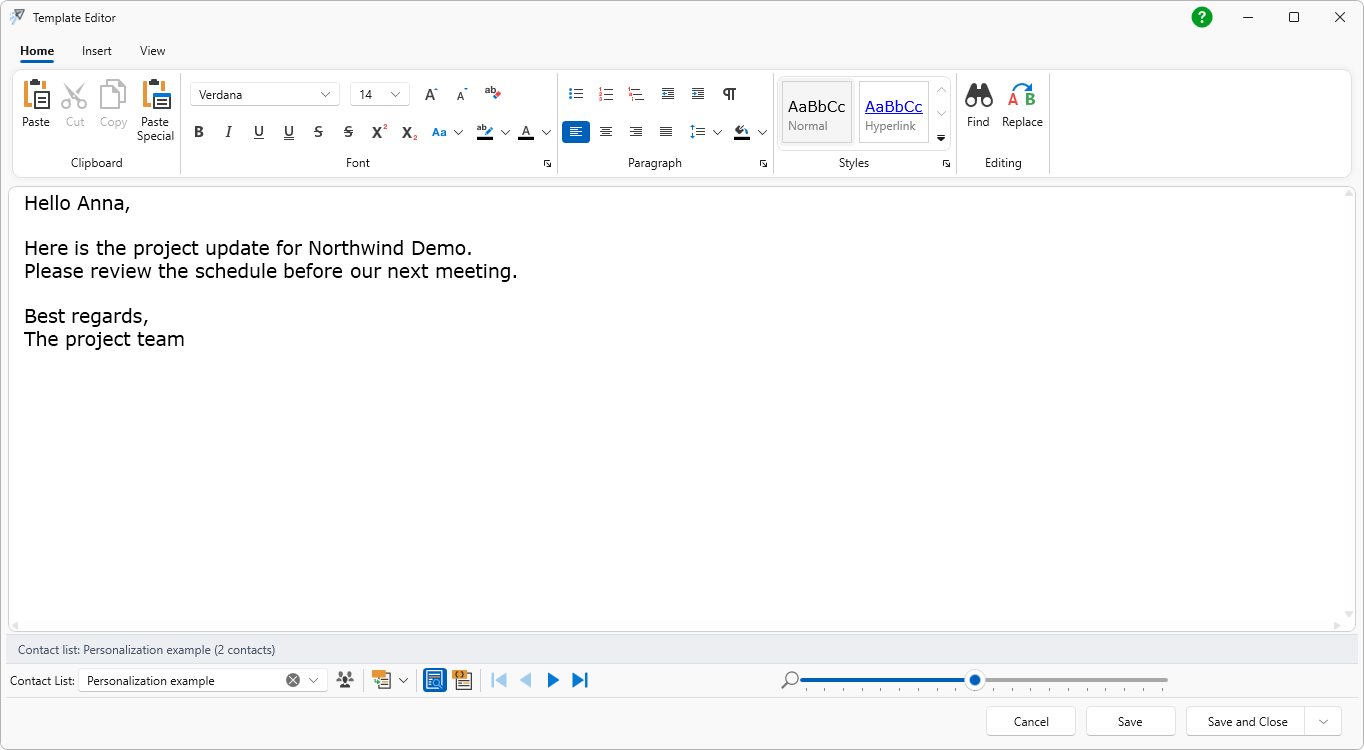Jump to the last contact preview
Image resolution: width=1364 pixels, height=750 pixels.
coord(580,680)
